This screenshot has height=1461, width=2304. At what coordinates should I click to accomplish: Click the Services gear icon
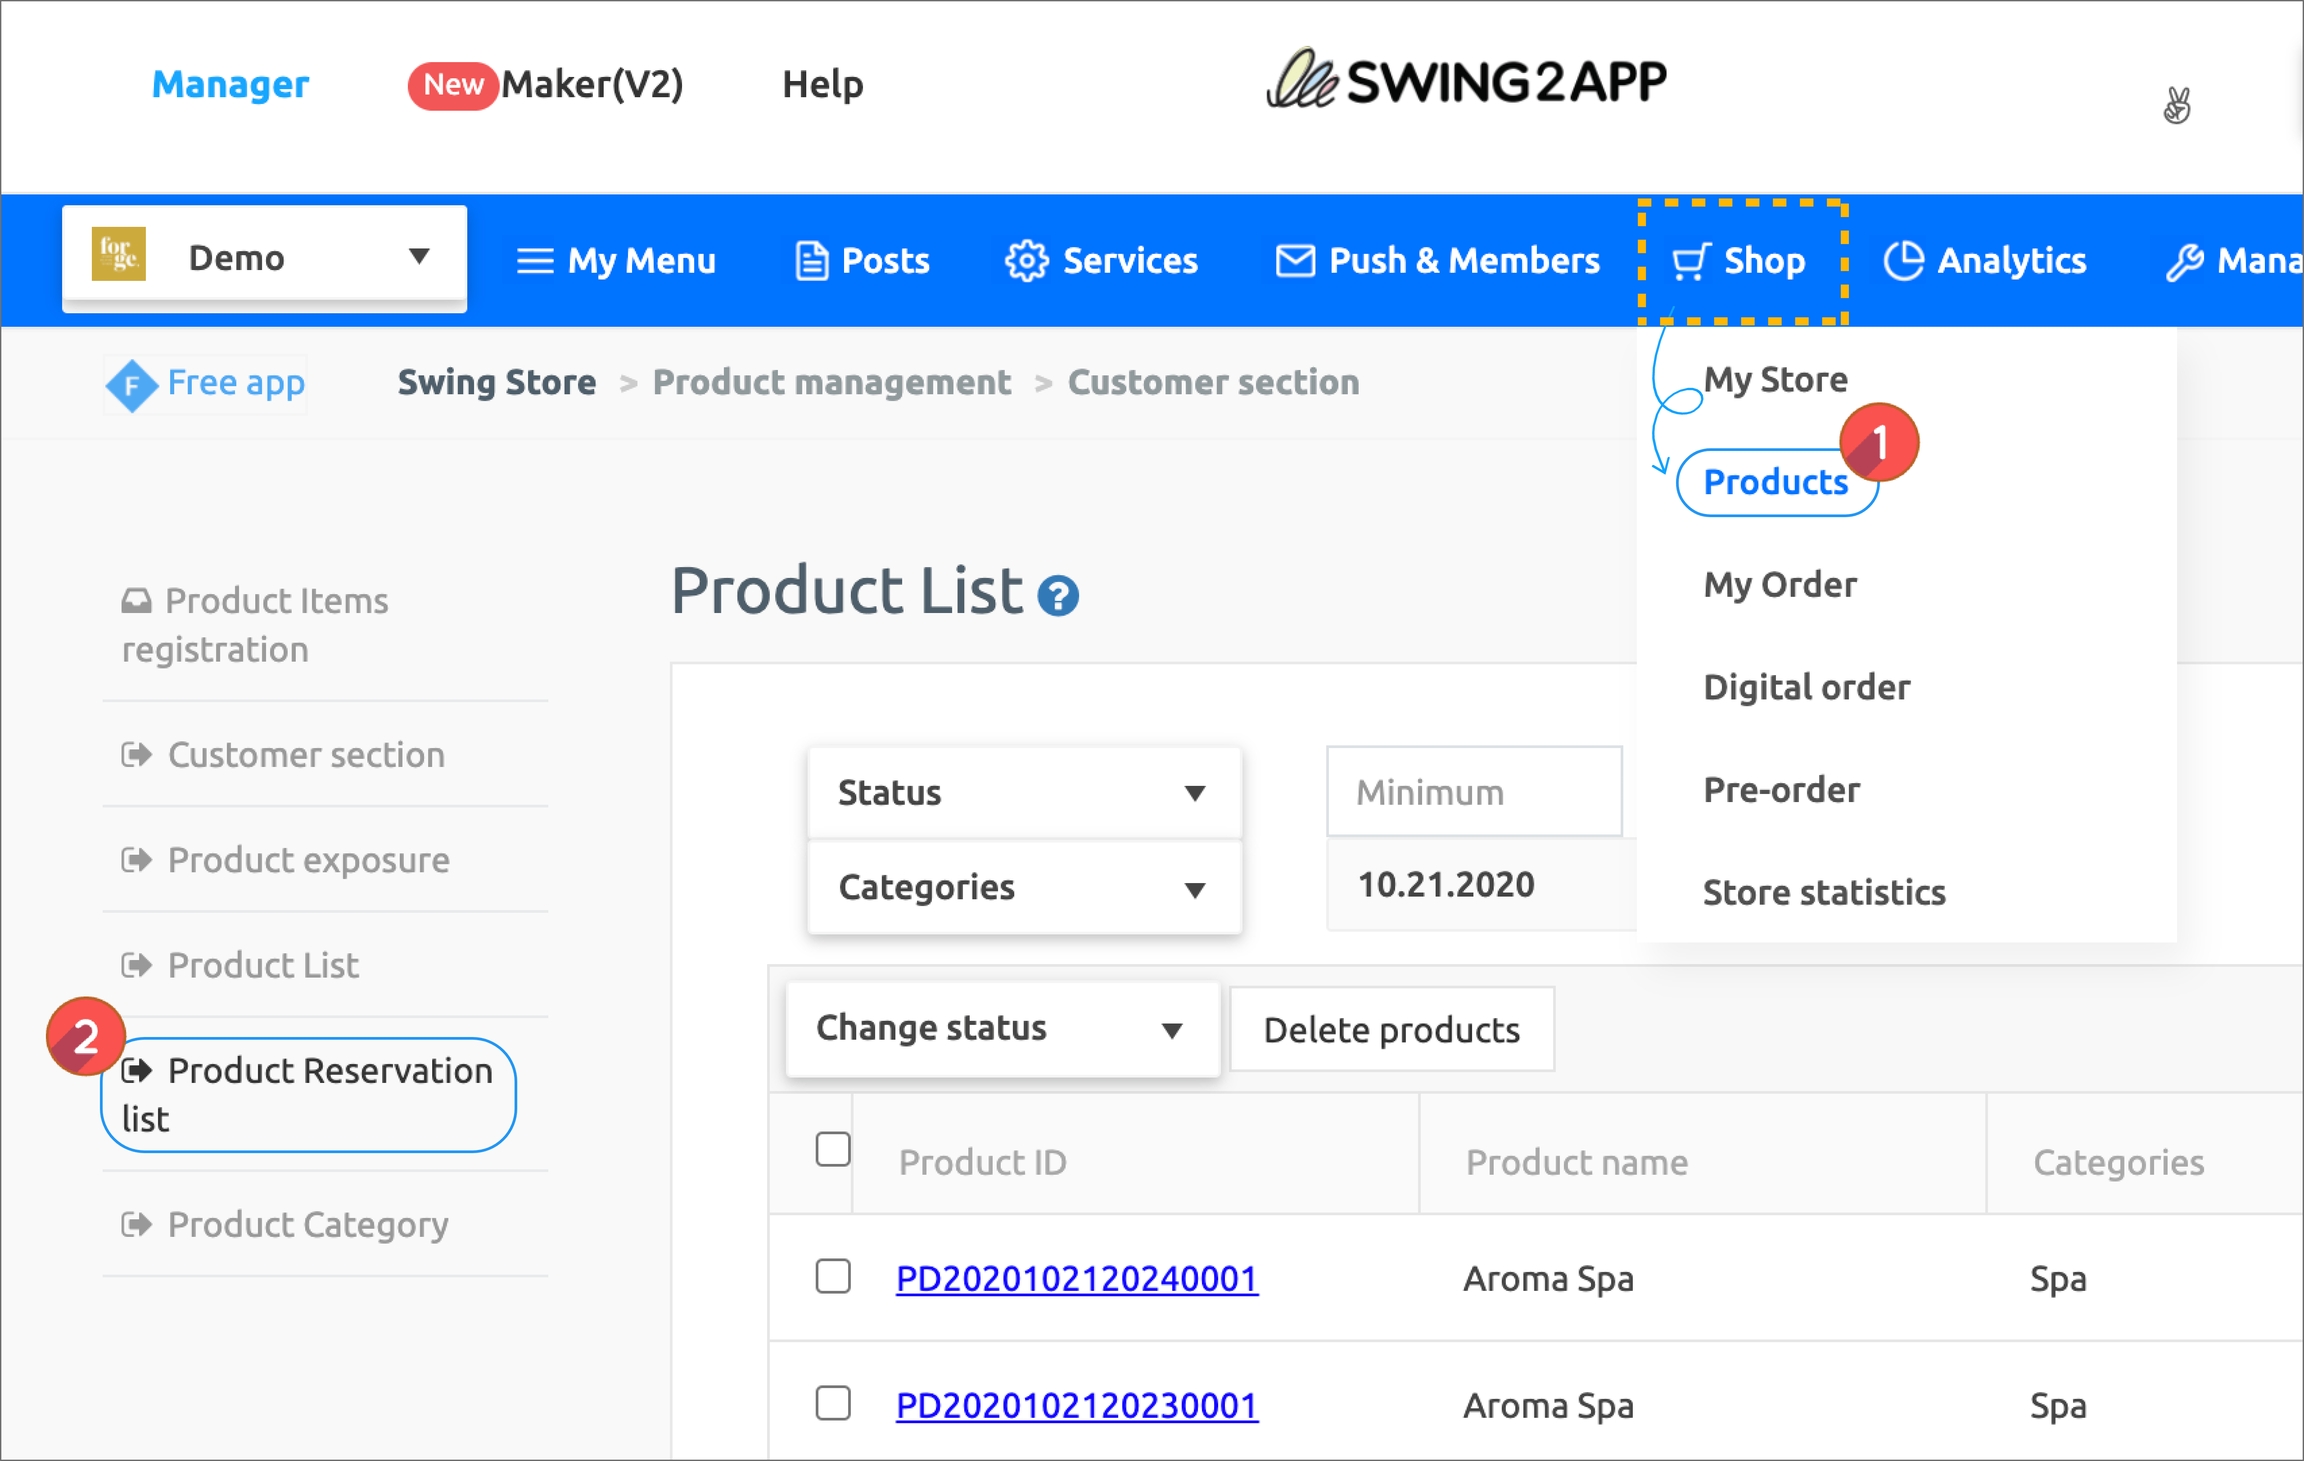coord(1026,261)
